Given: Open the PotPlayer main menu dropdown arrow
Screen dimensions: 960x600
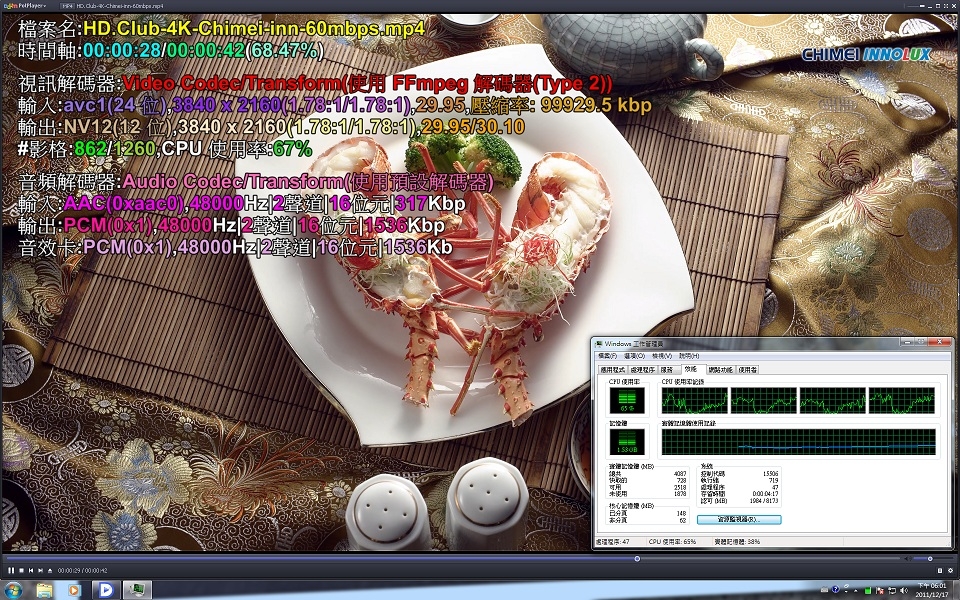Looking at the screenshot, I should (45, 5).
